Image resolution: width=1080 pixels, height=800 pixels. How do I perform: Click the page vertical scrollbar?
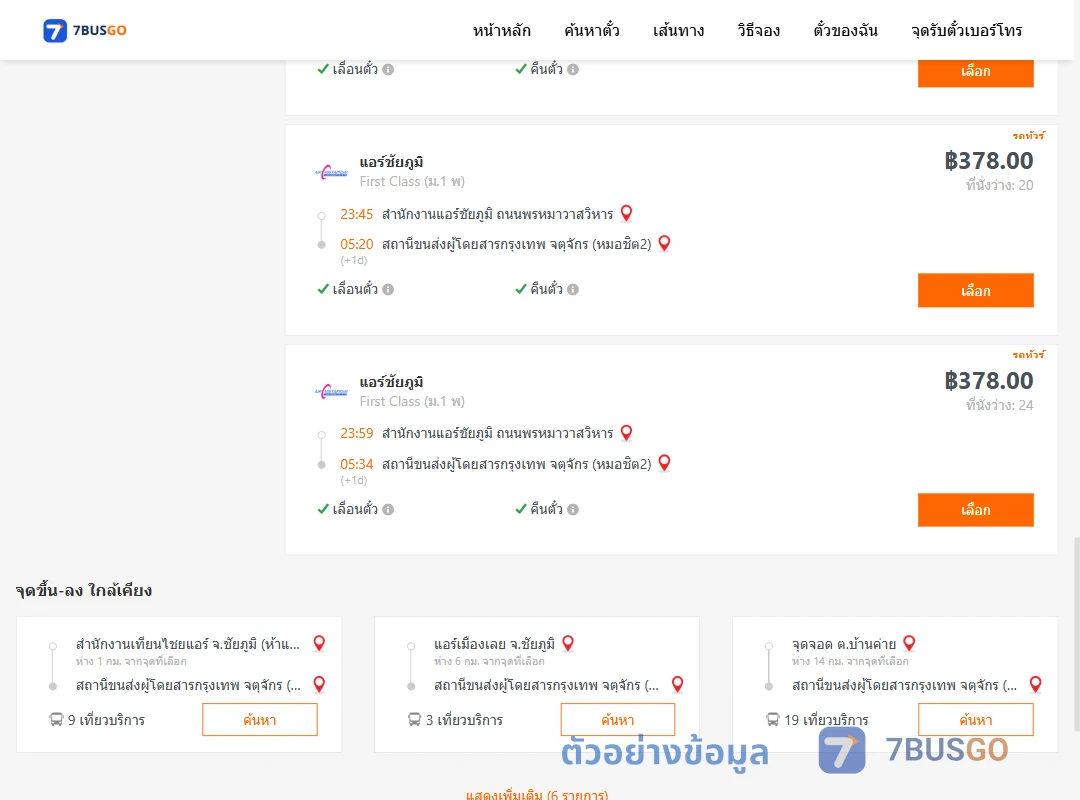pyautogui.click(x=1077, y=634)
